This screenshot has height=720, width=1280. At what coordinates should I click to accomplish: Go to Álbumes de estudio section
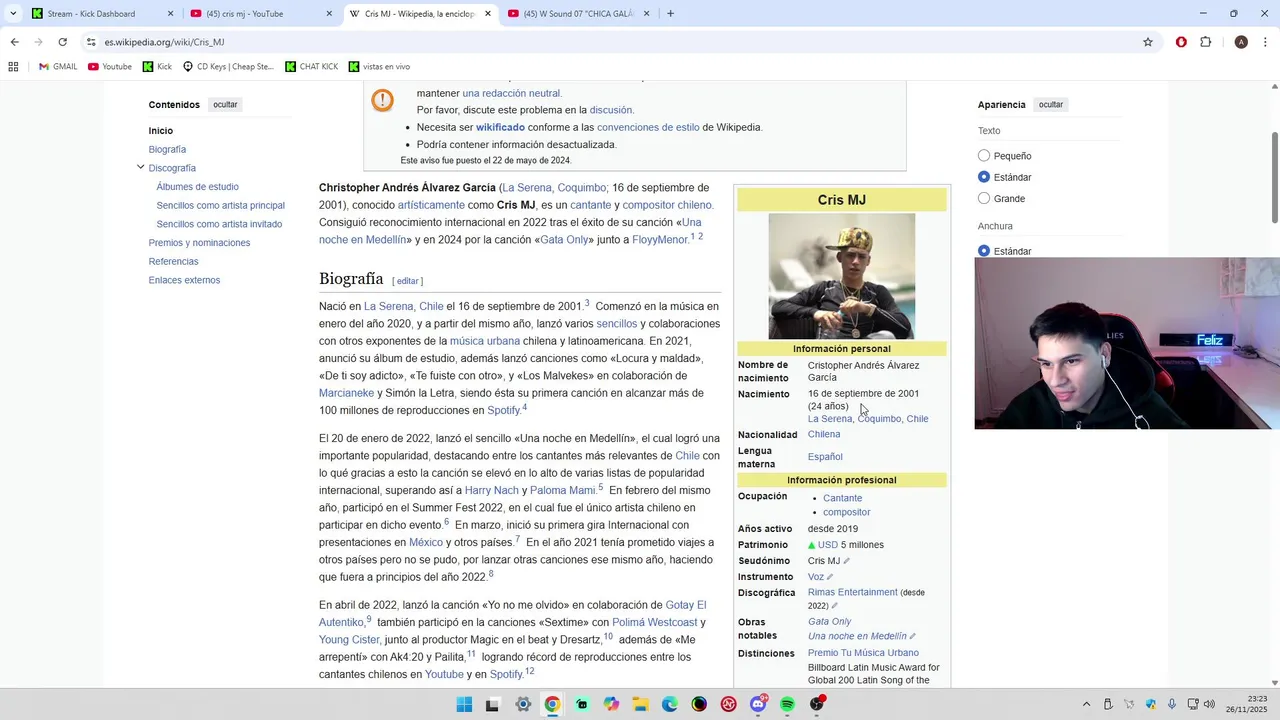tap(197, 187)
